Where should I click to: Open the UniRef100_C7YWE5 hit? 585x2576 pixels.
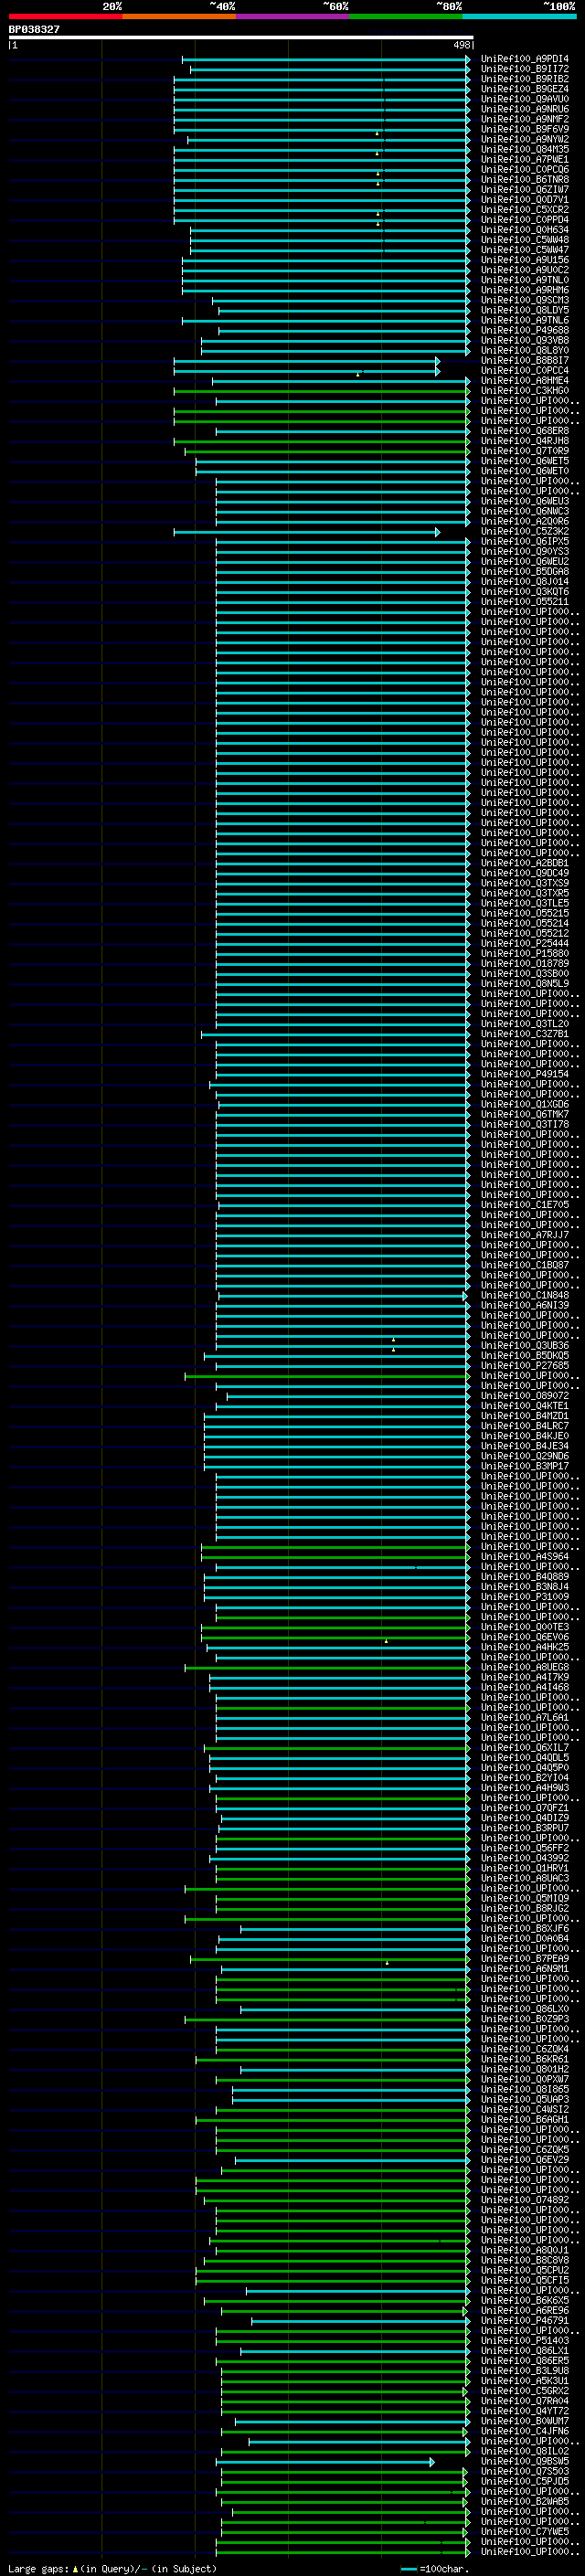(x=524, y=2532)
